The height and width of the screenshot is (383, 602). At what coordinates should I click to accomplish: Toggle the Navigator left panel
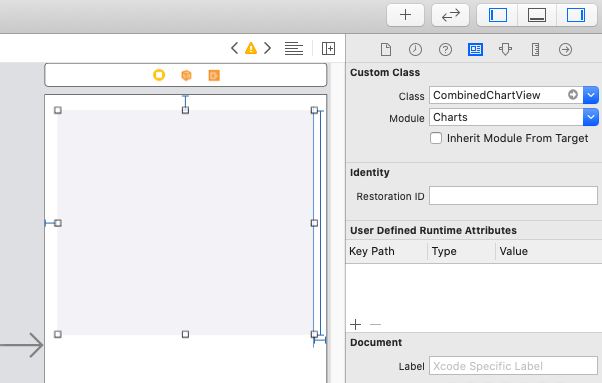[498, 15]
